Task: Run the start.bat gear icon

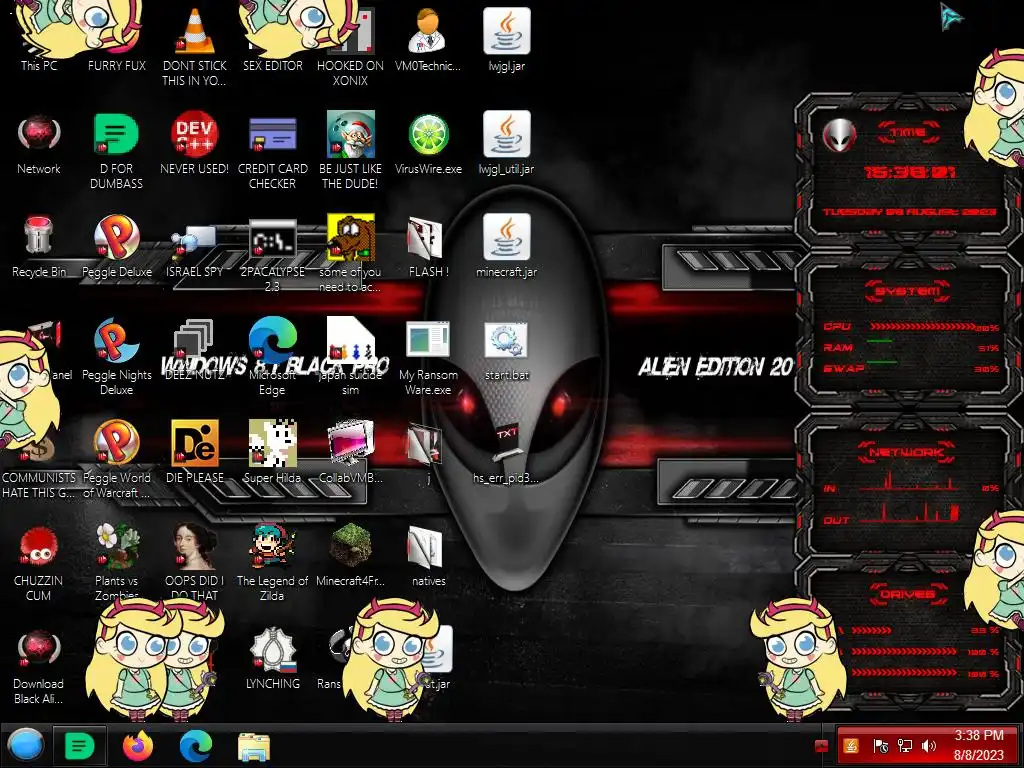Action: click(507, 349)
